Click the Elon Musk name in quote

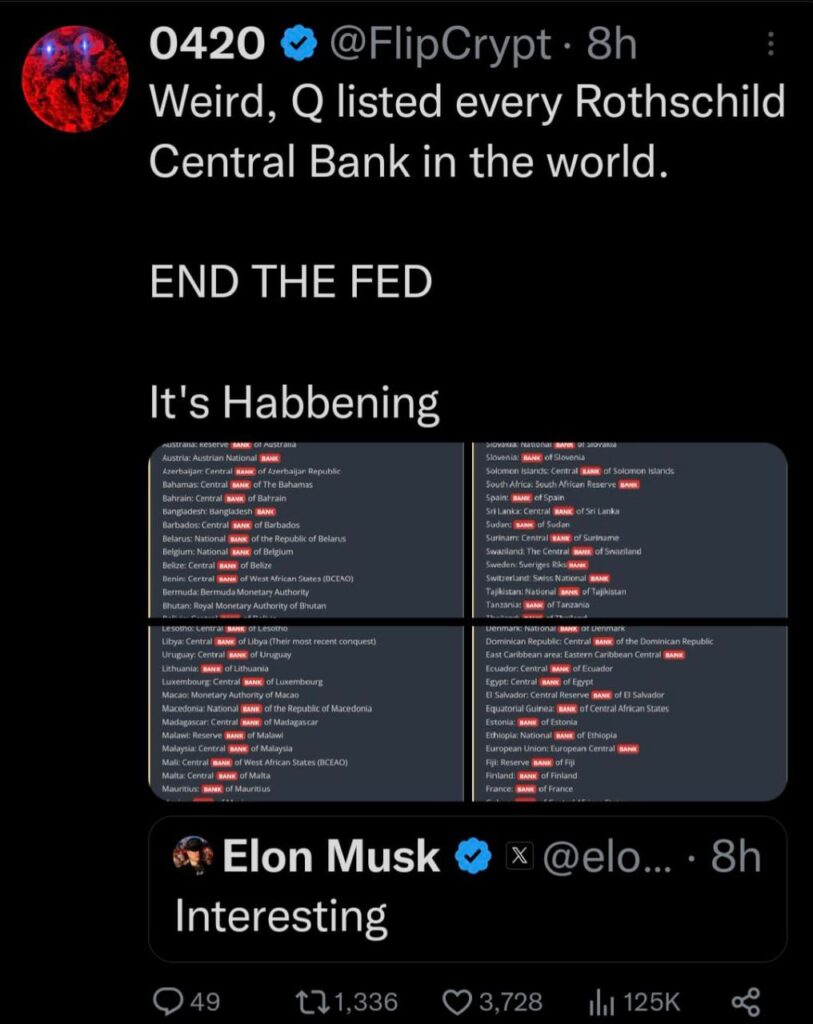[331, 857]
